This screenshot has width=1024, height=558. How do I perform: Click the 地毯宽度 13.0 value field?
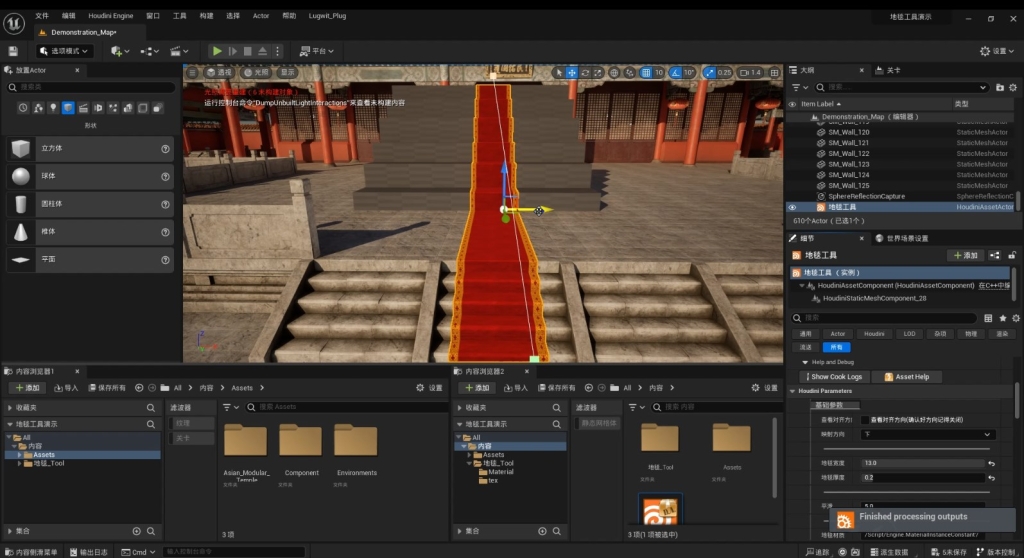click(x=922, y=463)
